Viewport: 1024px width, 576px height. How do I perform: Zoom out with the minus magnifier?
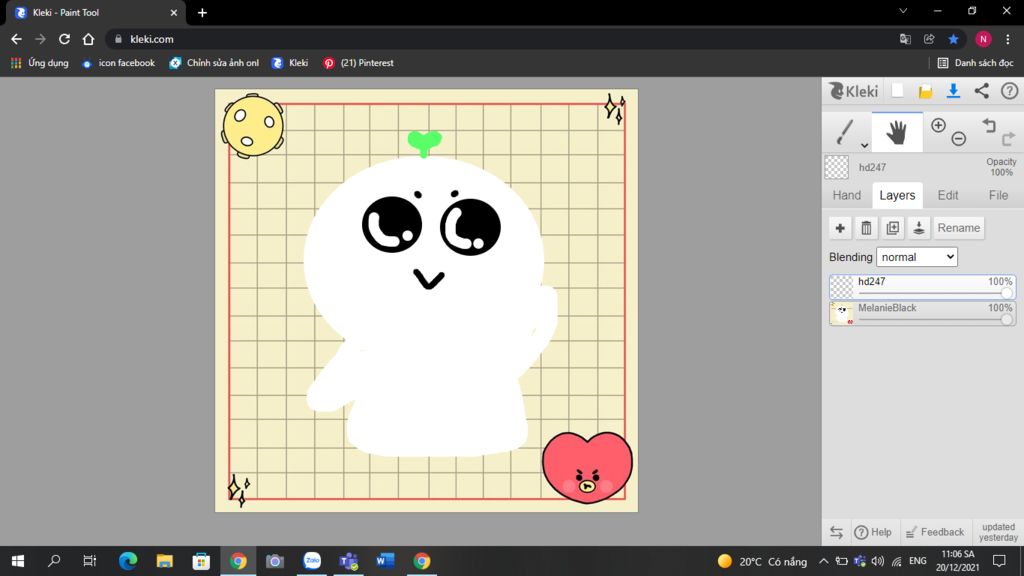tap(959, 138)
